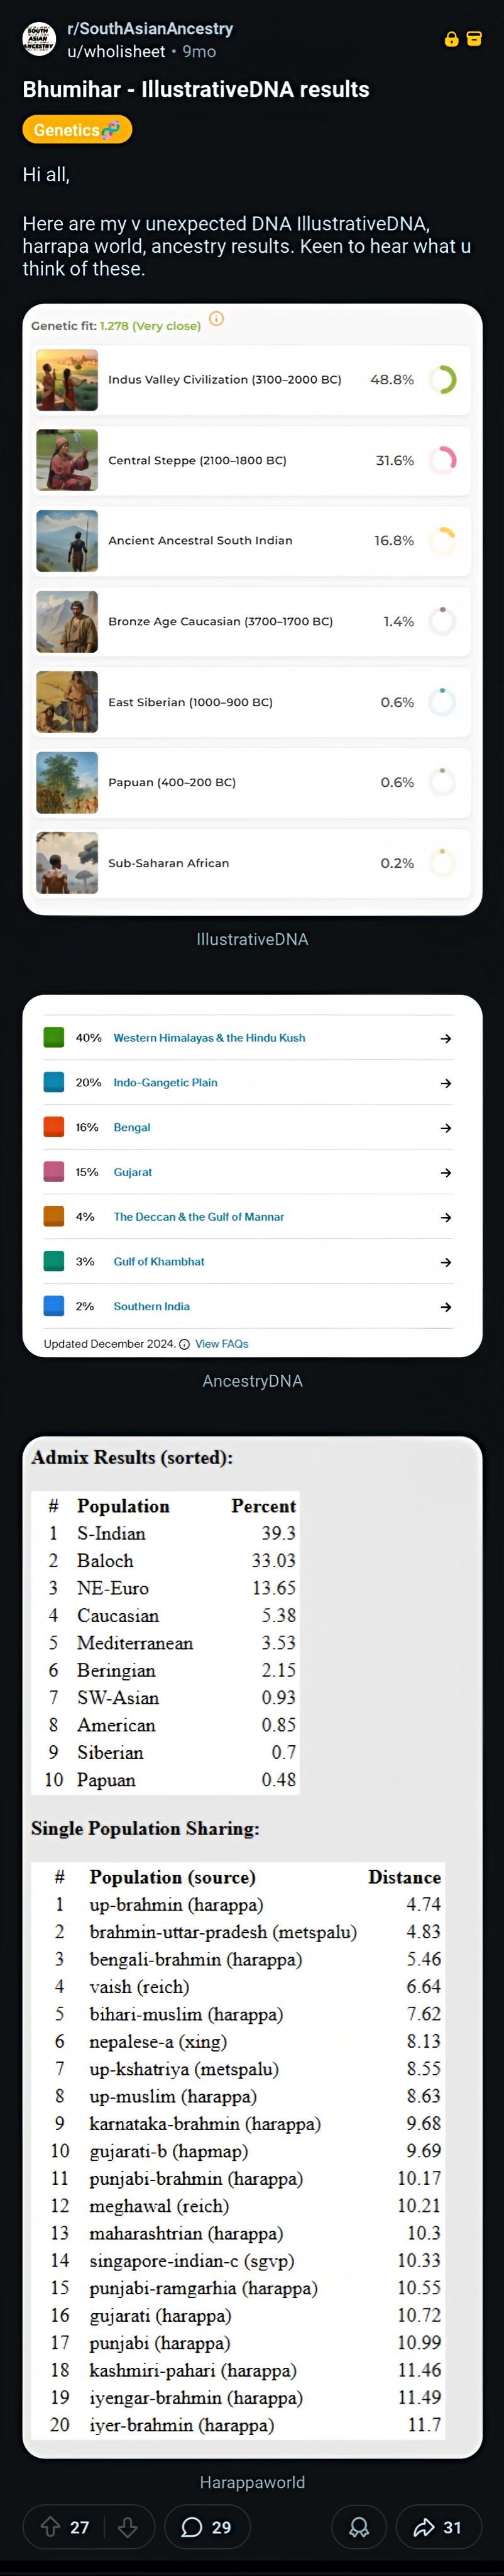Open the r/SouthAsianAncestry subreddit avatar
The height and width of the screenshot is (2576, 504).
pos(39,40)
